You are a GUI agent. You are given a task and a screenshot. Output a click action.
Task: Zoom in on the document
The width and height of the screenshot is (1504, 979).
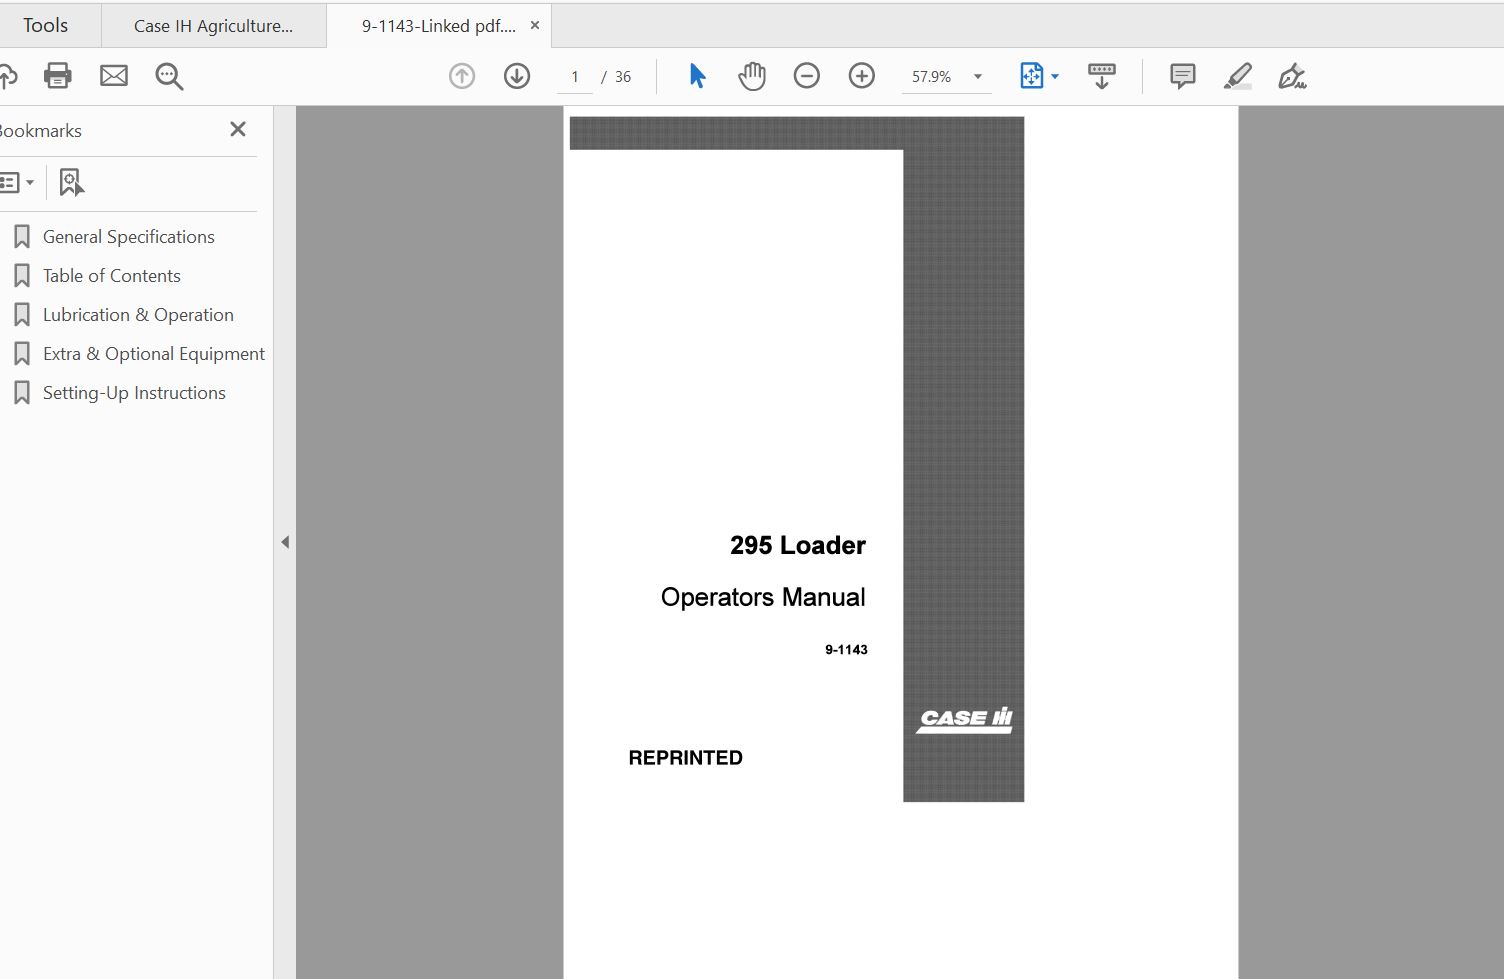click(x=861, y=75)
